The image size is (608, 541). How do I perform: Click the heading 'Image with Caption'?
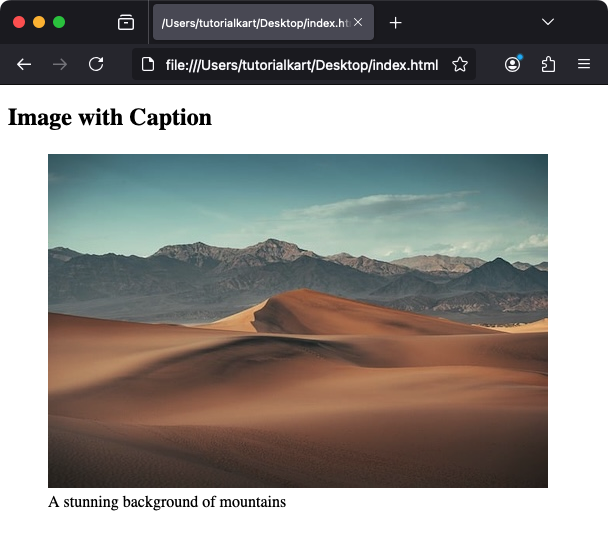point(110,118)
